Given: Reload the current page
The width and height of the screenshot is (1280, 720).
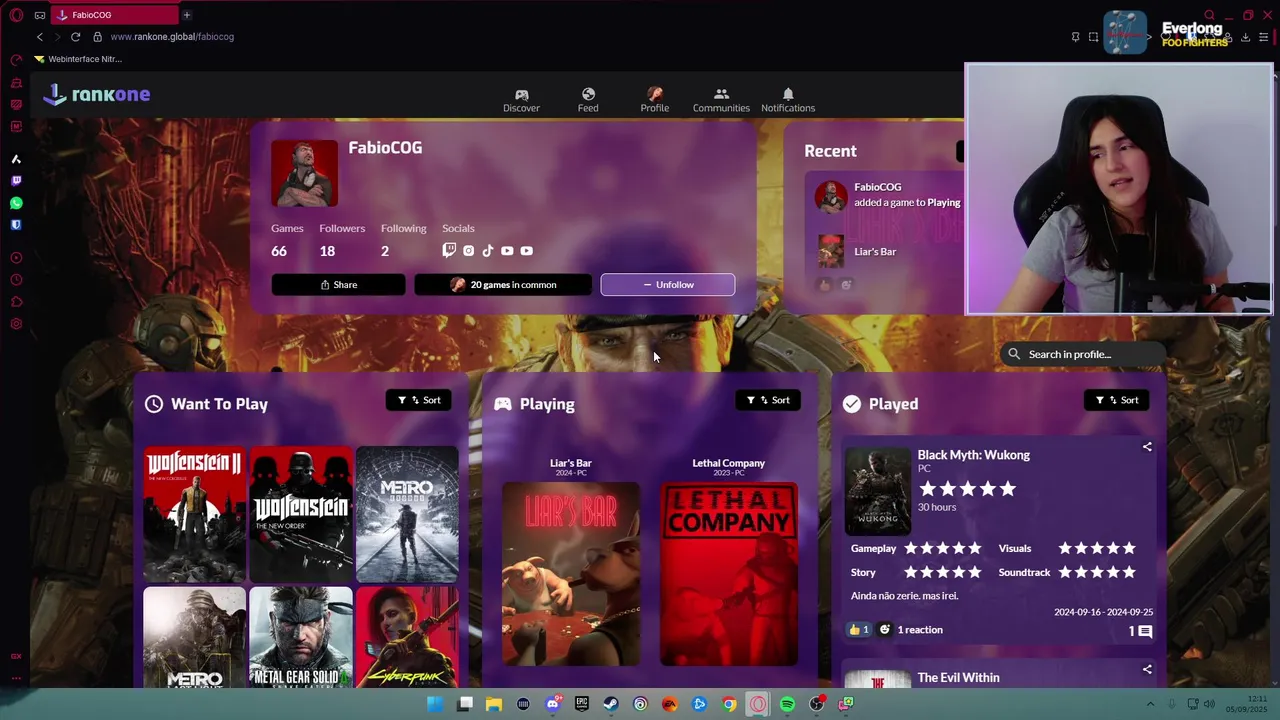Looking at the screenshot, I should 75,37.
